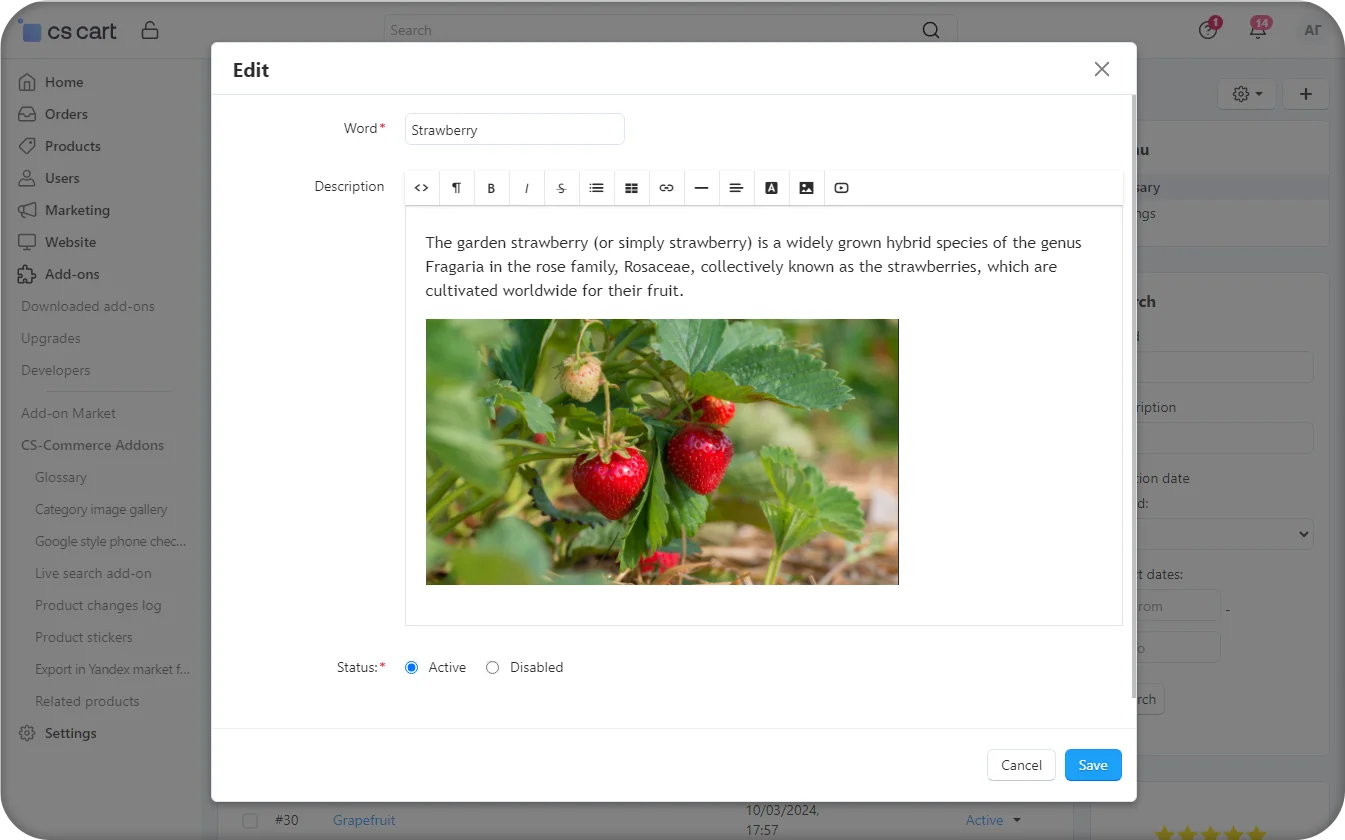
Task: Apply bold formatting in description editor
Action: [491, 188]
